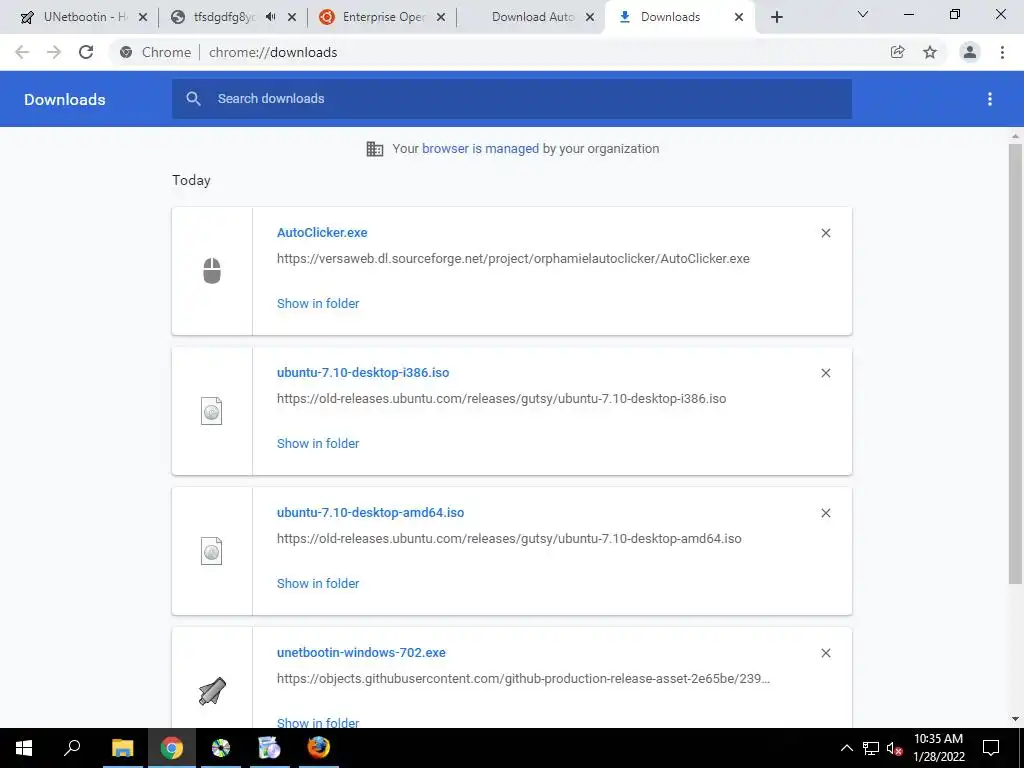Click the managed organization building icon
This screenshot has height=768, width=1024.
coord(375,149)
